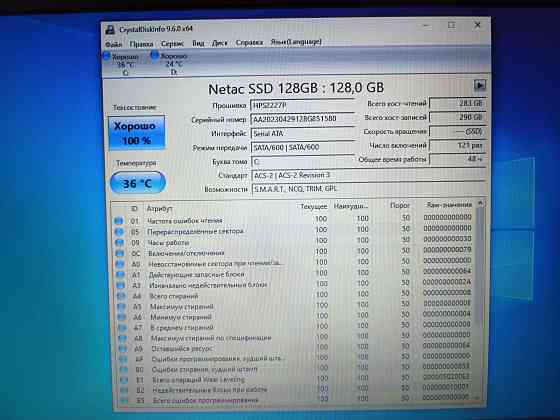The height and width of the screenshot is (420, 560).
Task: Click the Хорошо 100 % health status button
Action: tap(136, 133)
